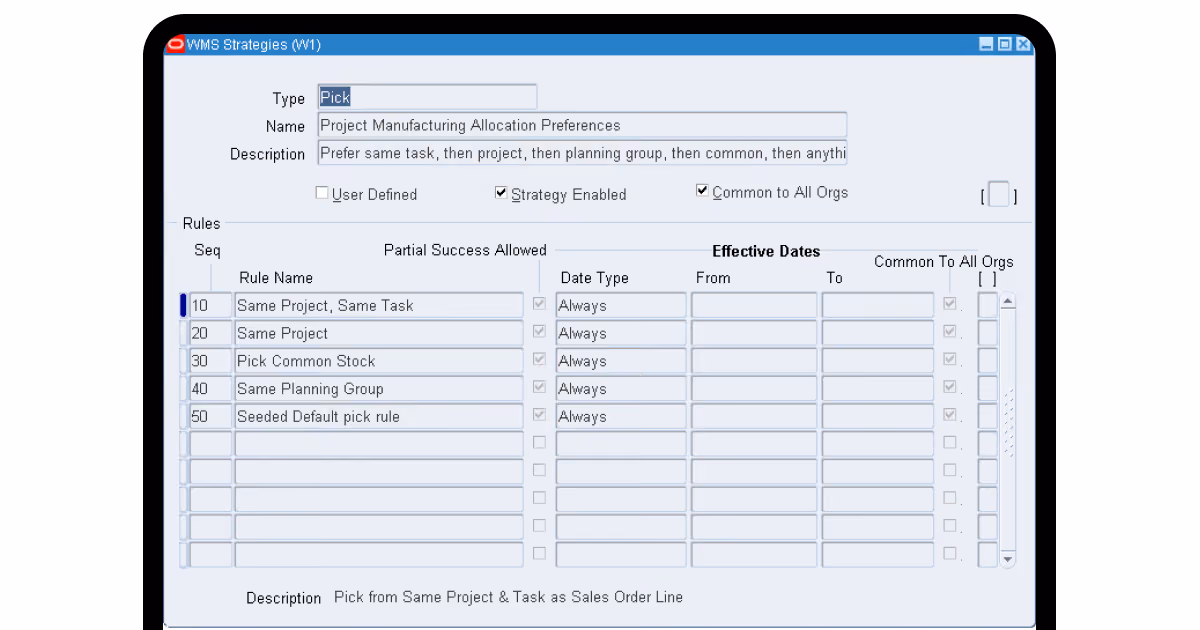Toggle Common To All Orgs for sequence 10
1200x630 pixels.
[x=950, y=304]
